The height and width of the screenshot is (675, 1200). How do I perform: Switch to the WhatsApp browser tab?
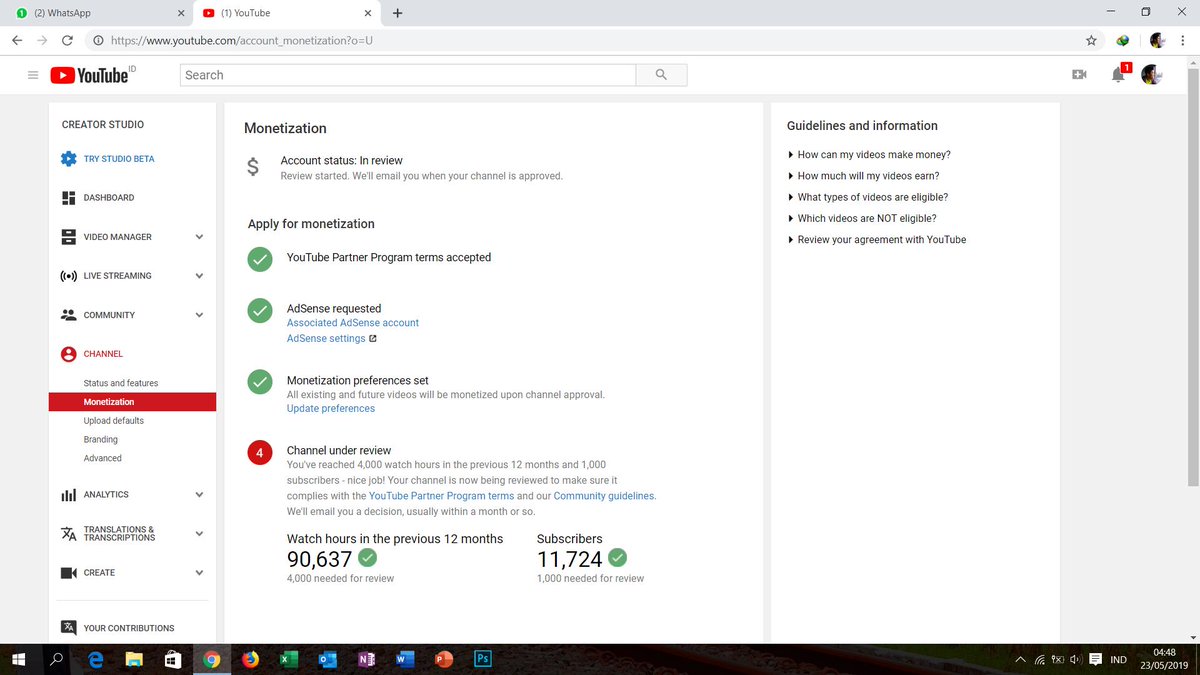click(x=95, y=13)
